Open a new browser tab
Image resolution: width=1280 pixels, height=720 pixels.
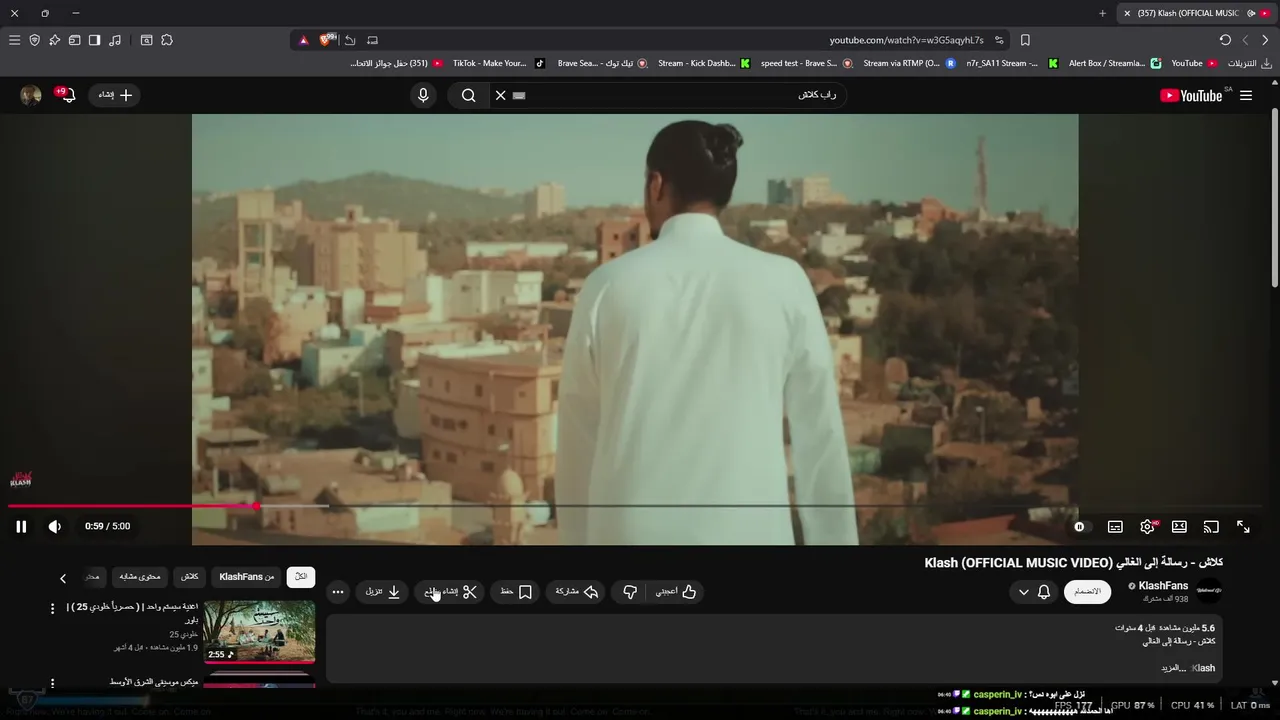coord(1102,13)
